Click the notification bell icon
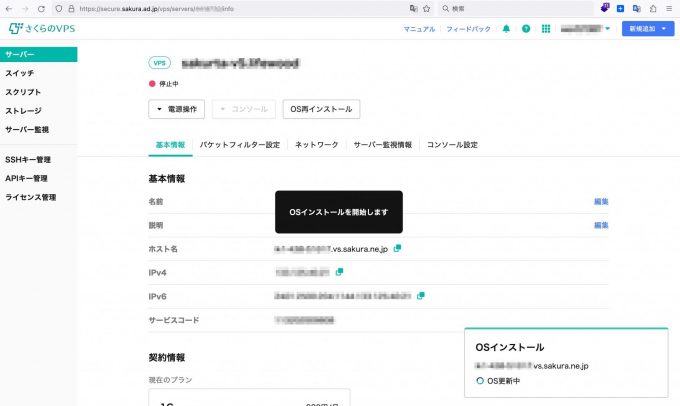 [x=506, y=29]
